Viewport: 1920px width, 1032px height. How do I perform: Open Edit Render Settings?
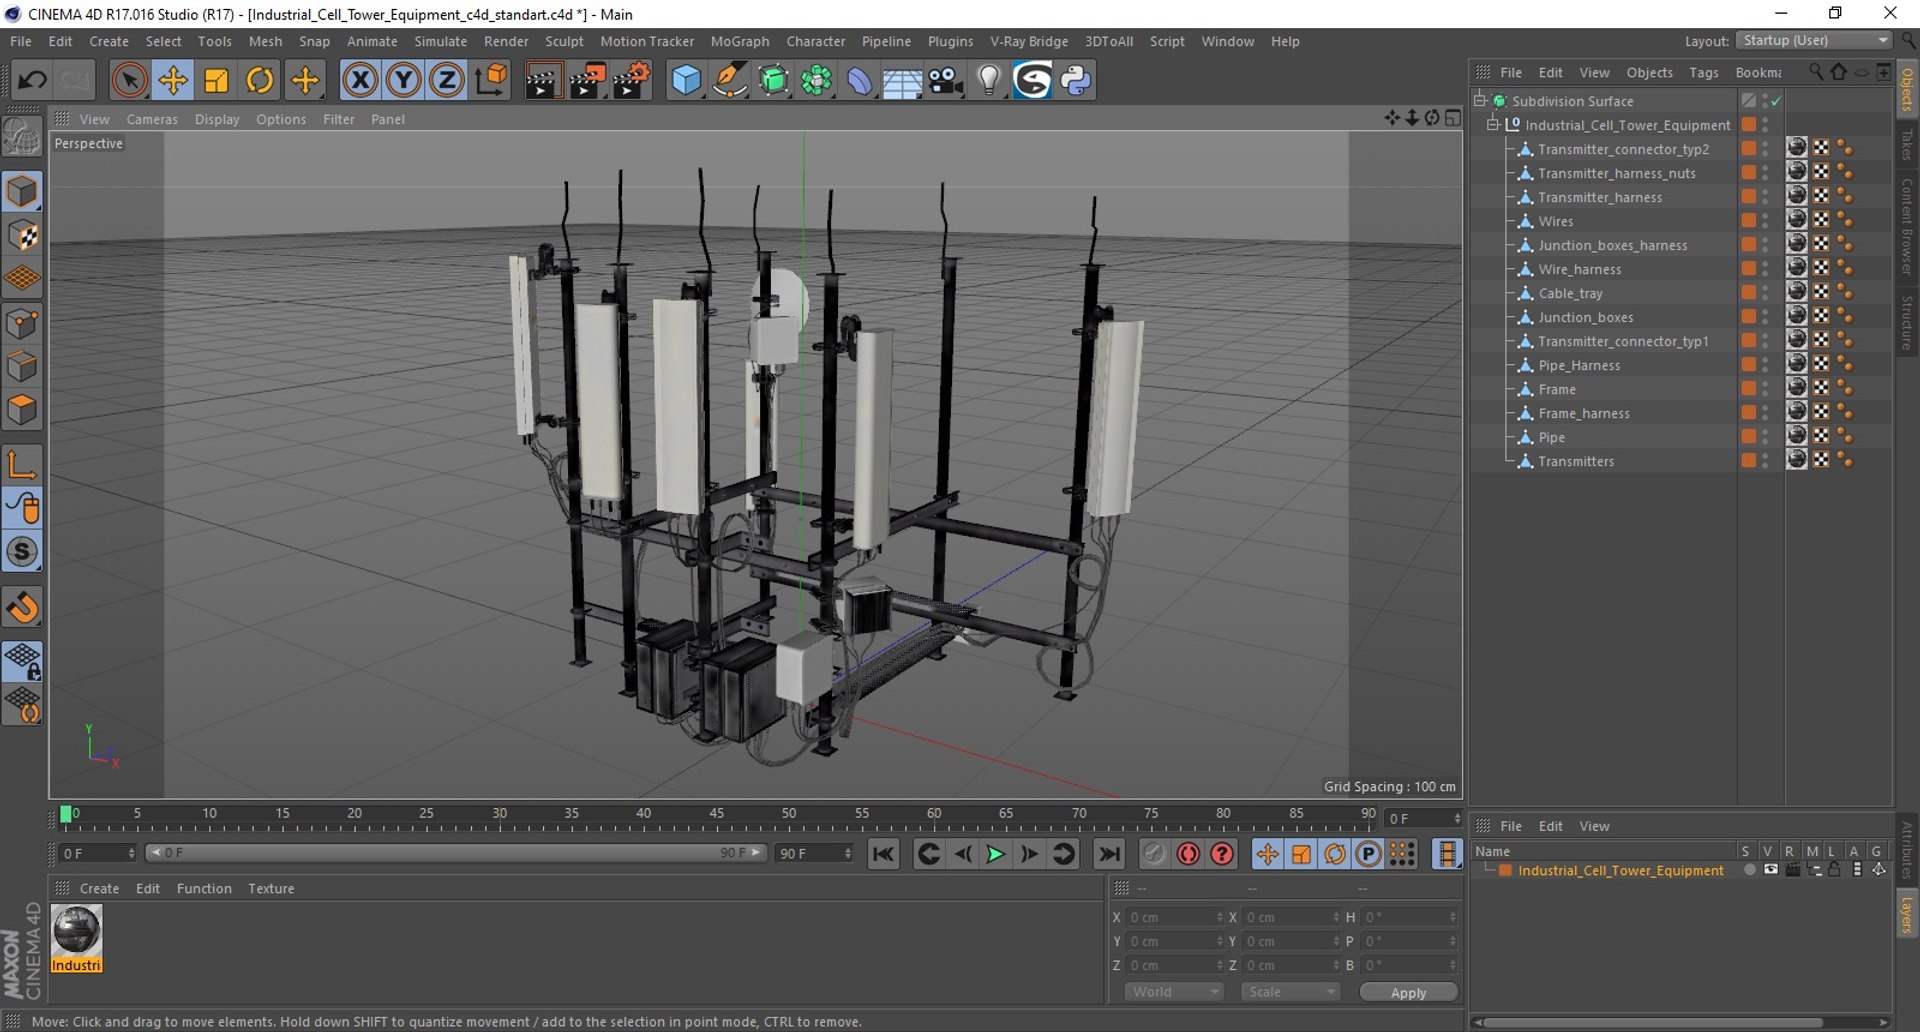[631, 80]
